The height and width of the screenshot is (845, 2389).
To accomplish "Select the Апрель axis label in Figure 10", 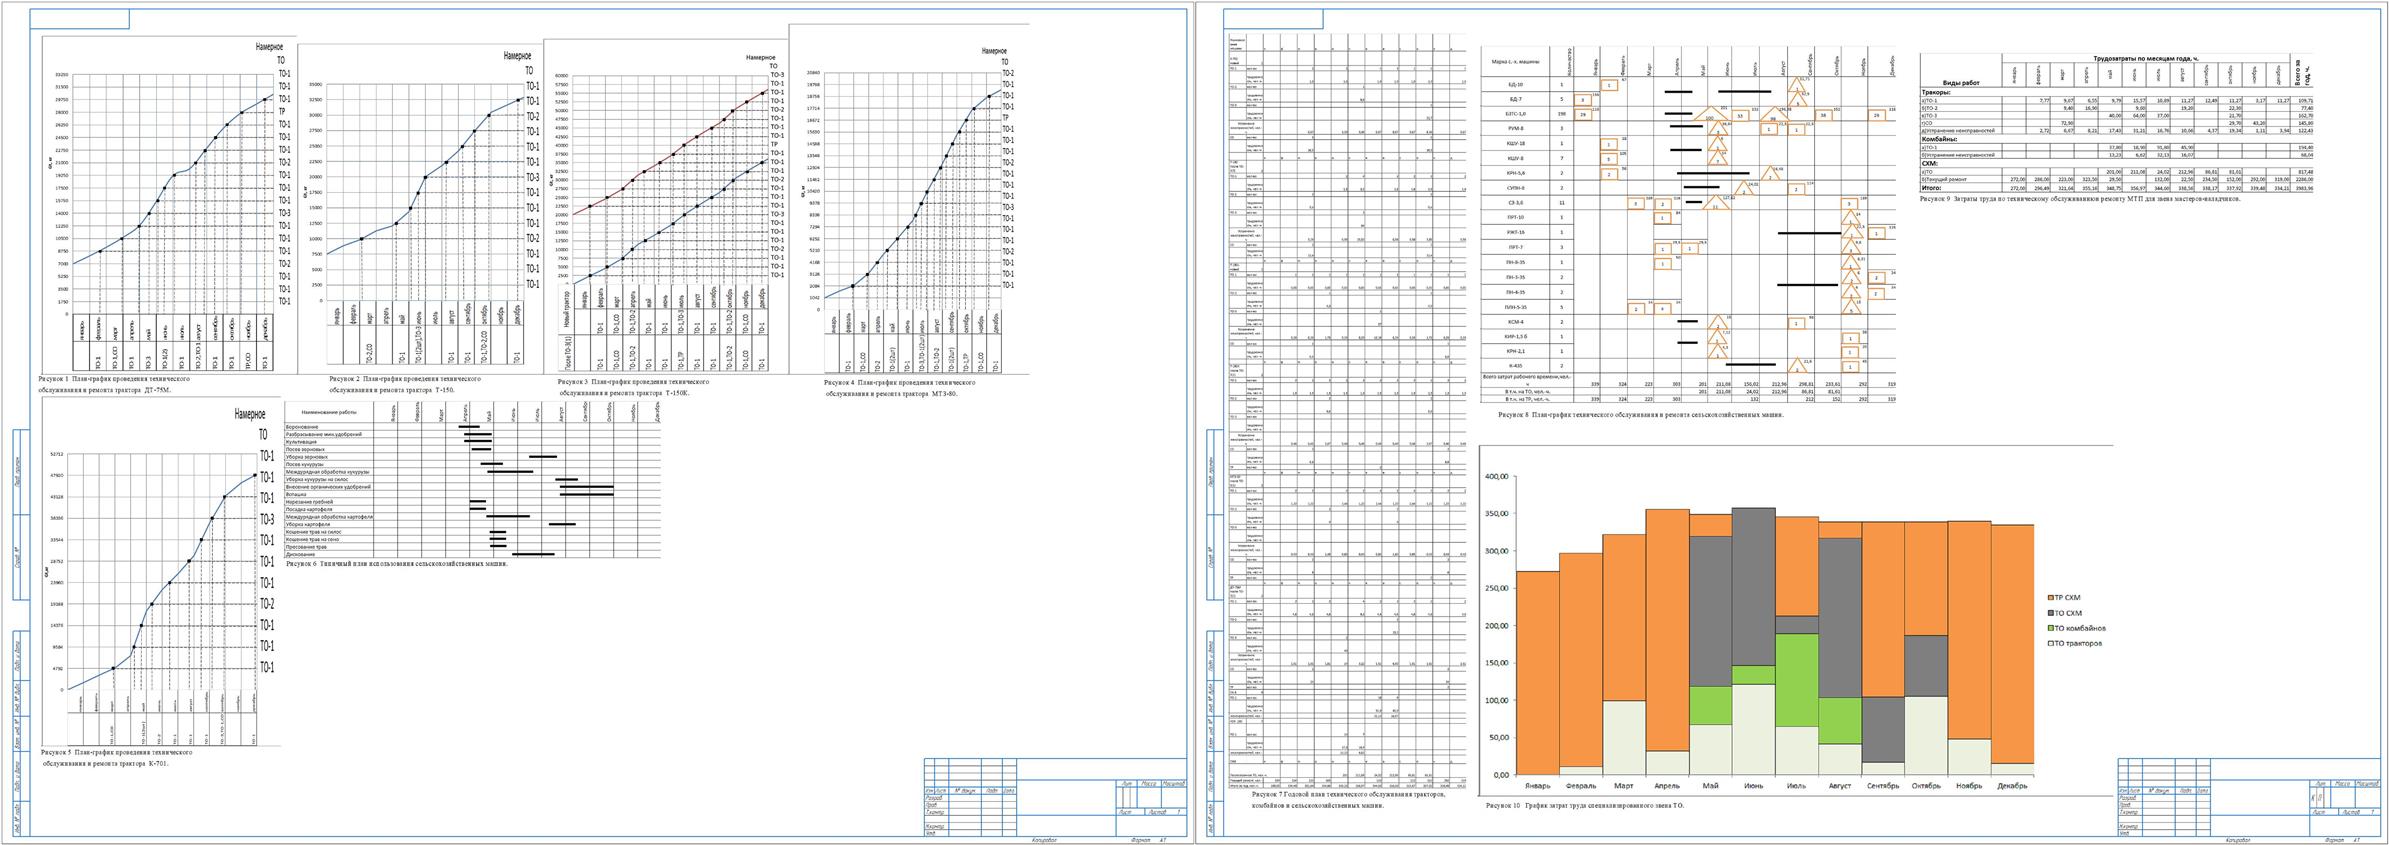I will [1667, 785].
